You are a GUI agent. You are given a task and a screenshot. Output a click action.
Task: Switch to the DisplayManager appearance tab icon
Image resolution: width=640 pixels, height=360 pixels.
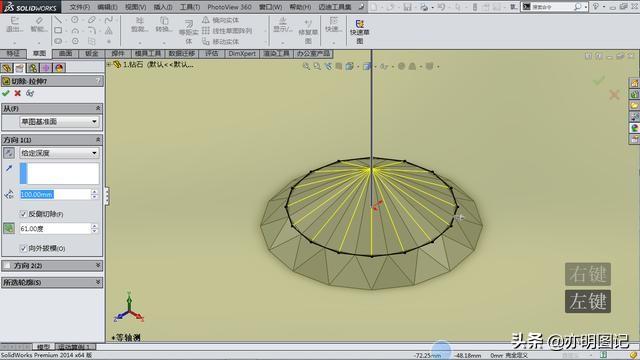pyautogui.click(x=59, y=68)
